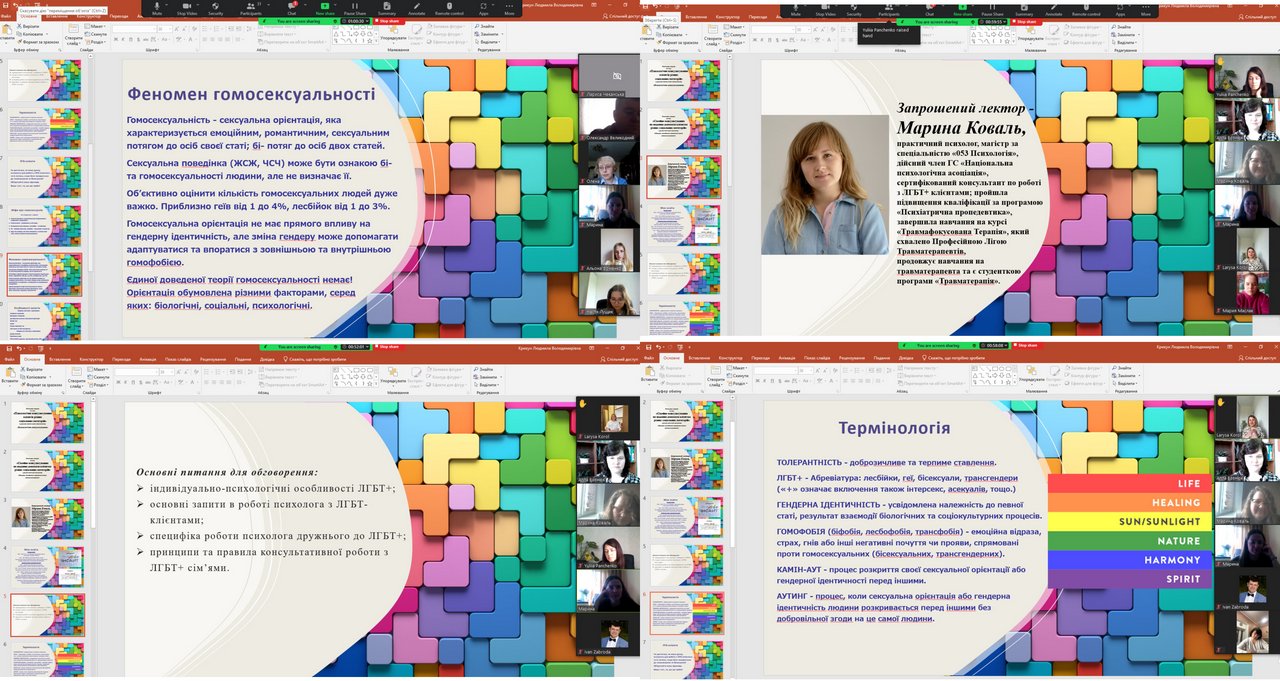
Task: Toggle Stop Video above the Феномен гомосексуальності slide
Action: point(186,8)
